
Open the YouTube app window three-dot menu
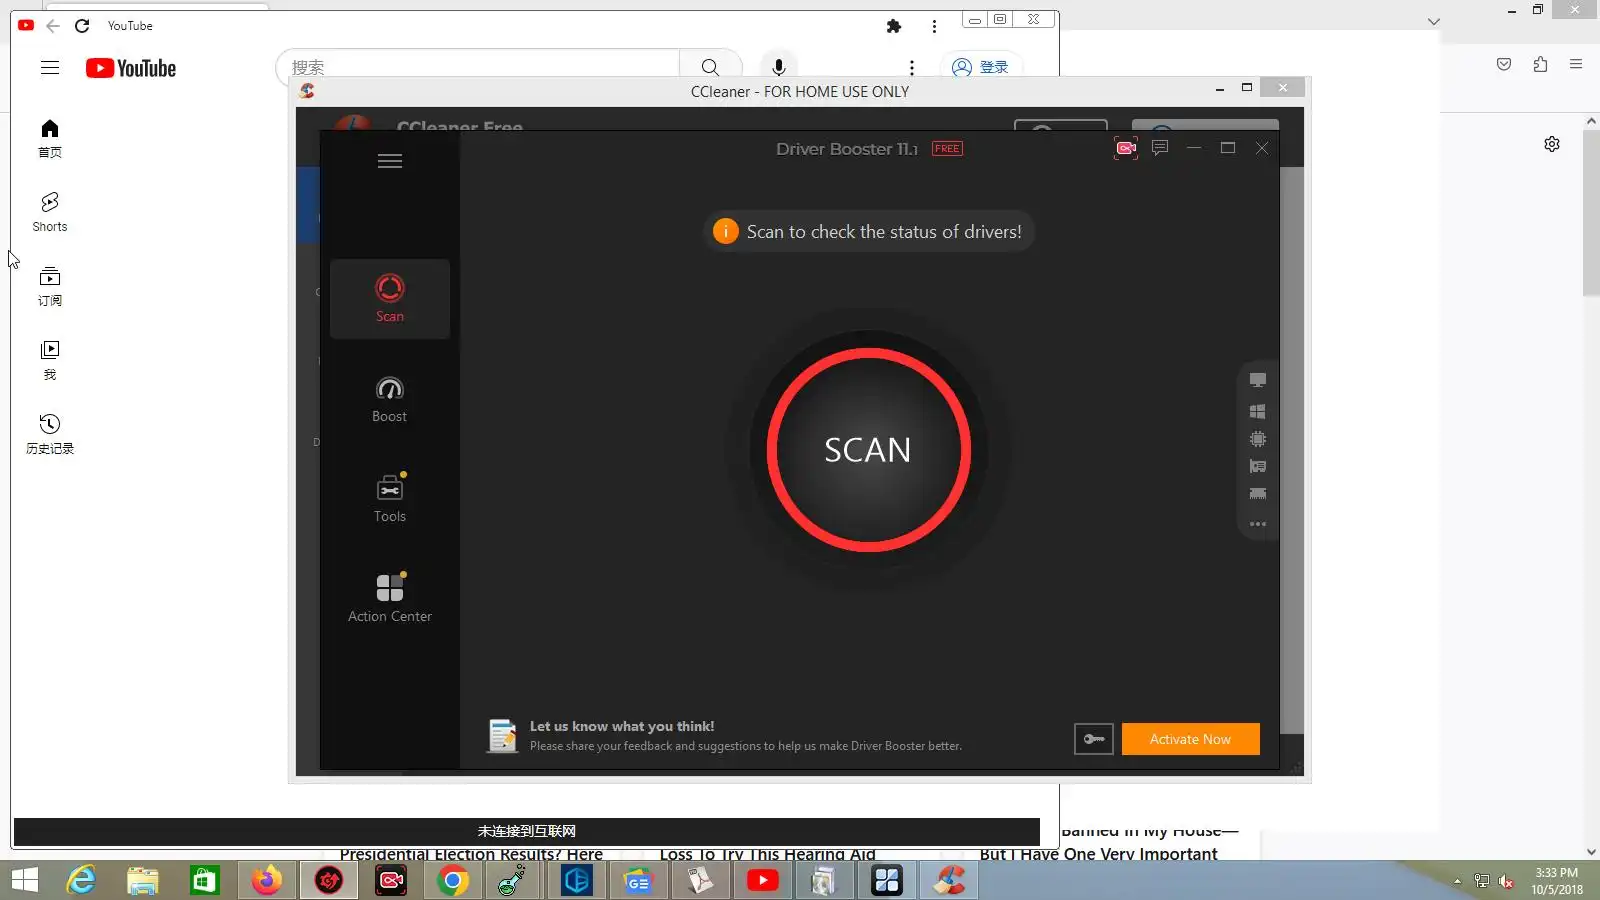tap(934, 26)
